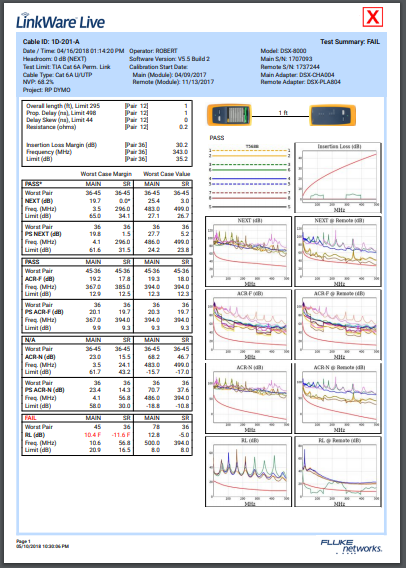Image resolution: width=406 pixels, height=568 pixels.
Task: Click the red 10.4 F RL value
Action: click(93, 435)
